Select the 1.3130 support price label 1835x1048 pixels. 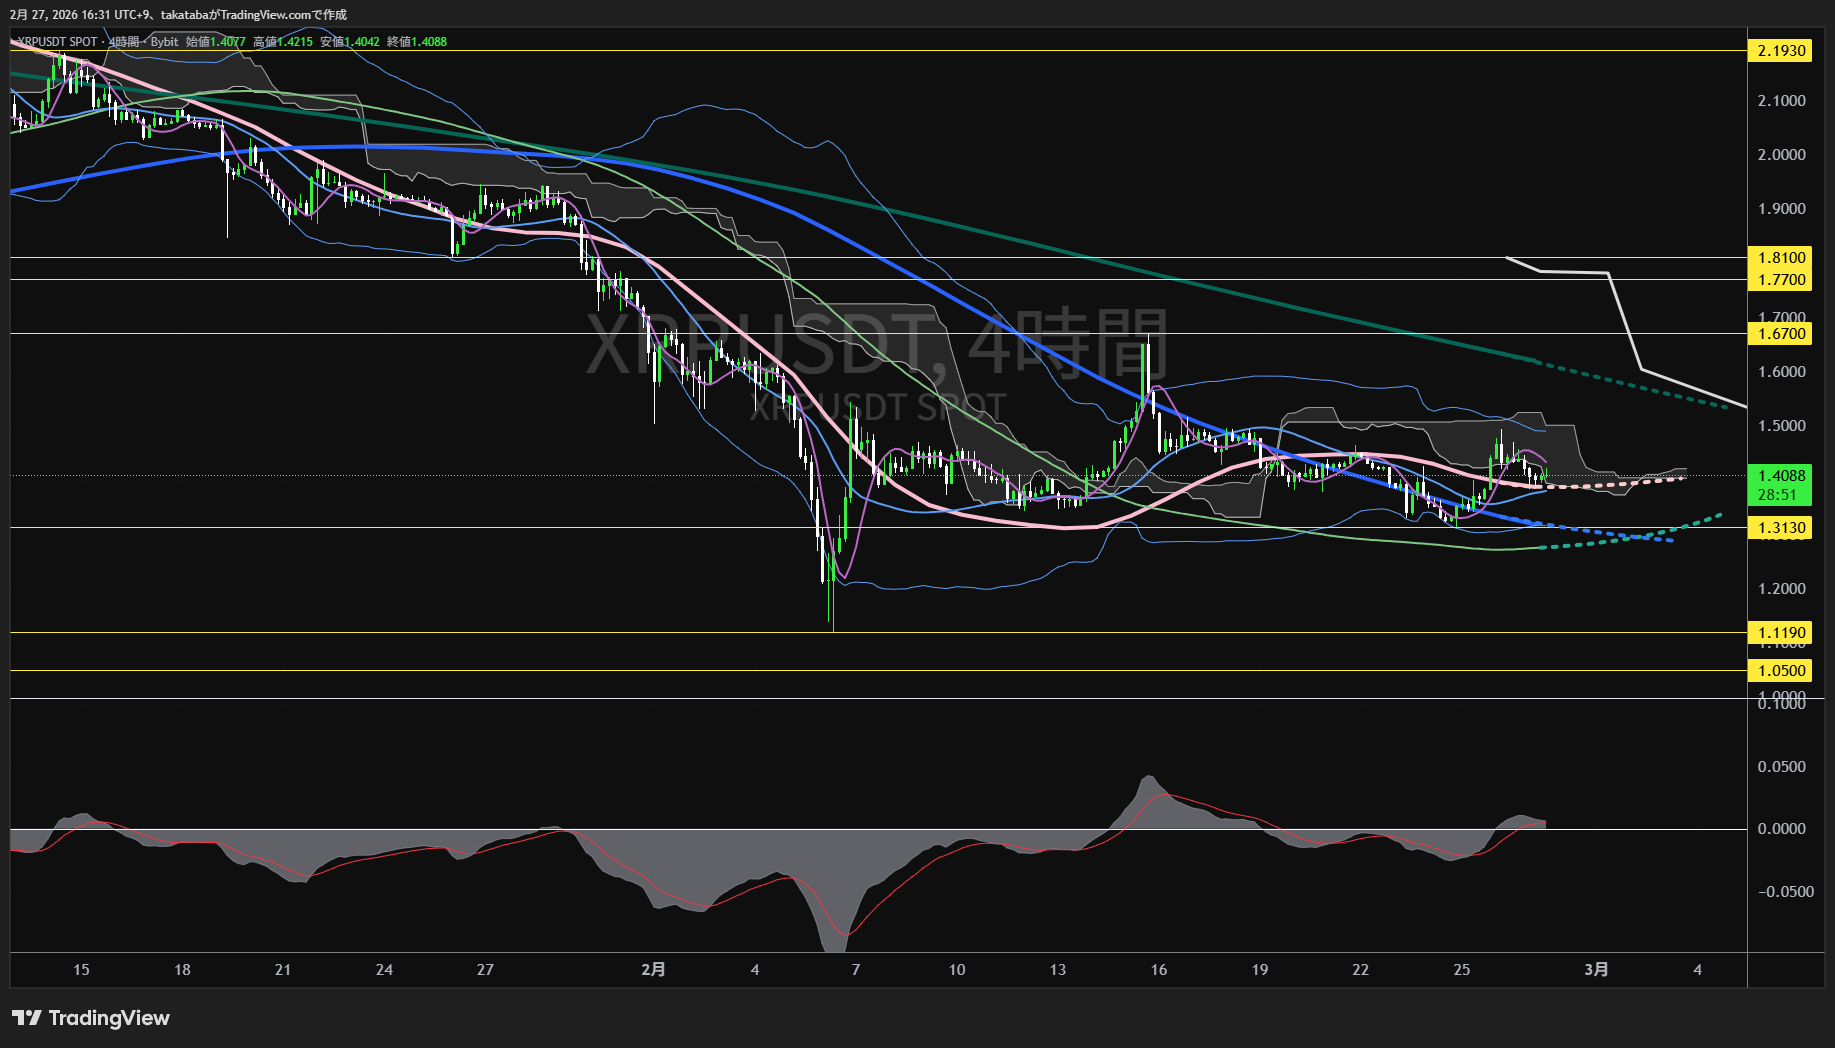coord(1781,528)
